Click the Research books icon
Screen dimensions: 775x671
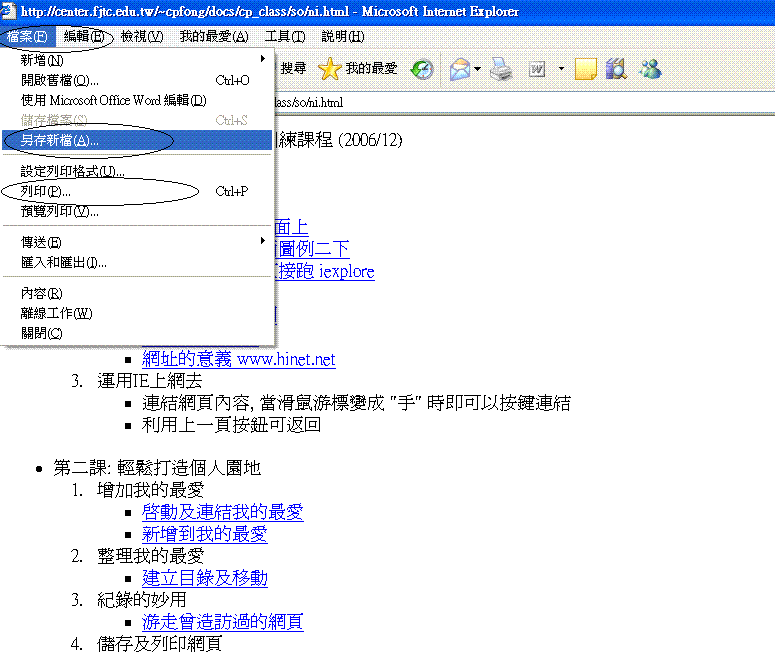pos(615,69)
